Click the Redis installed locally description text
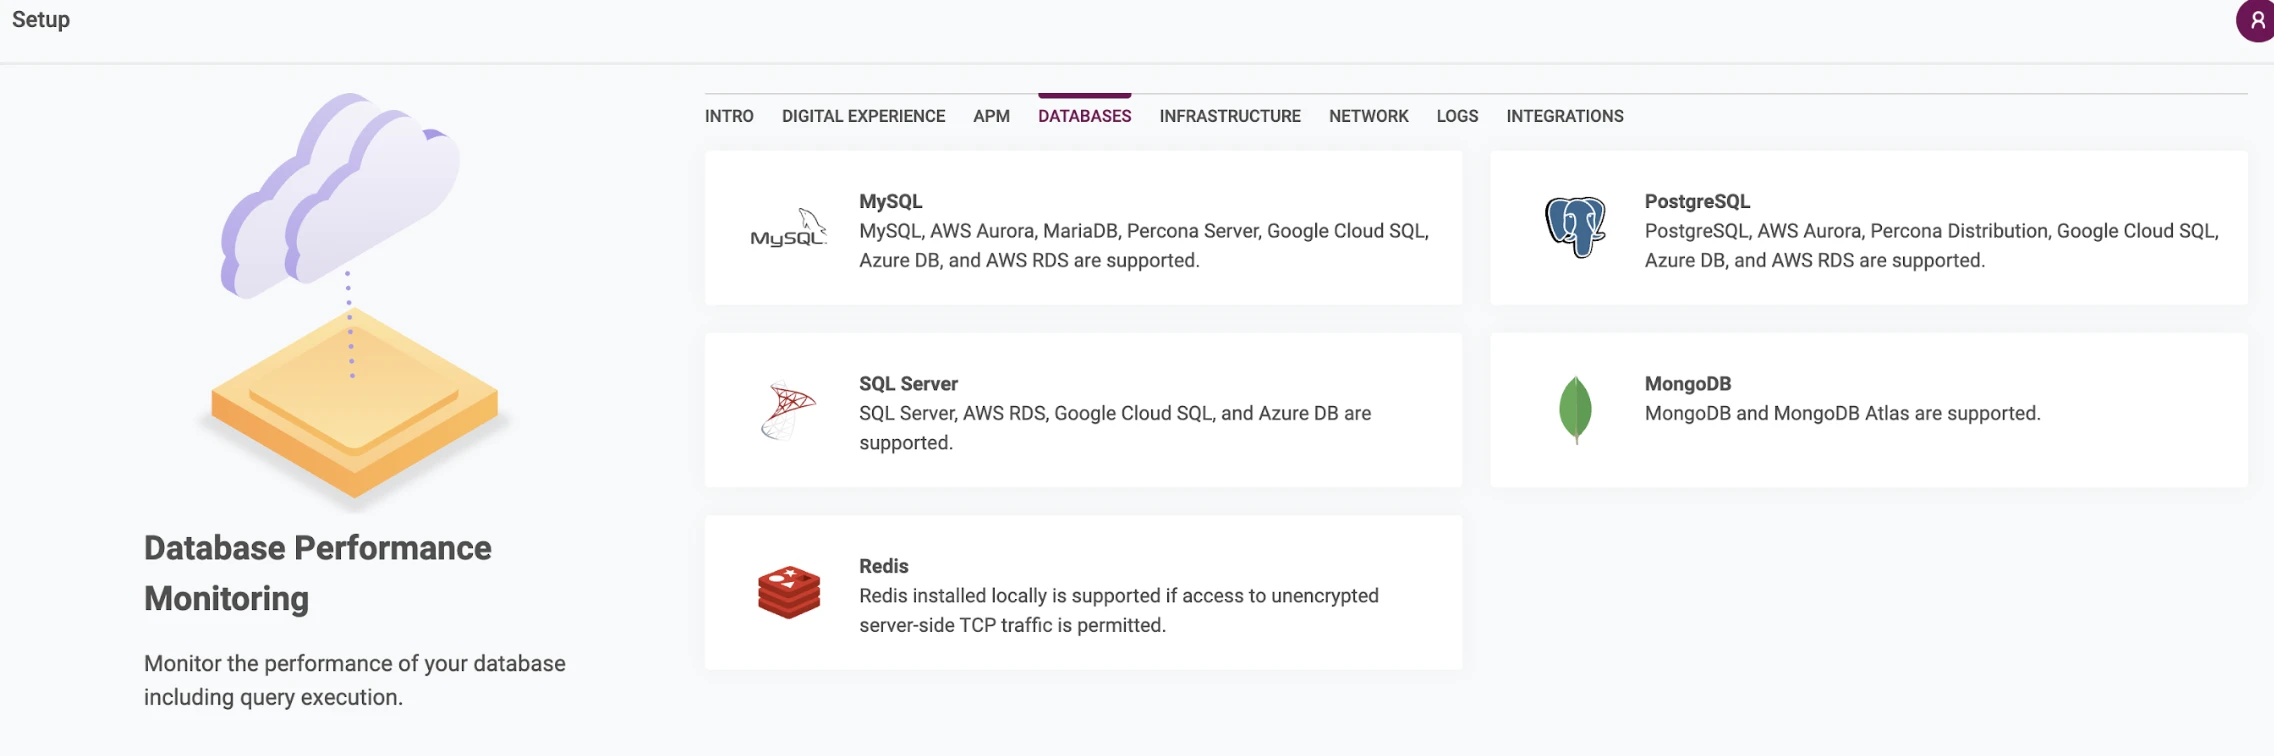 tap(1119, 610)
